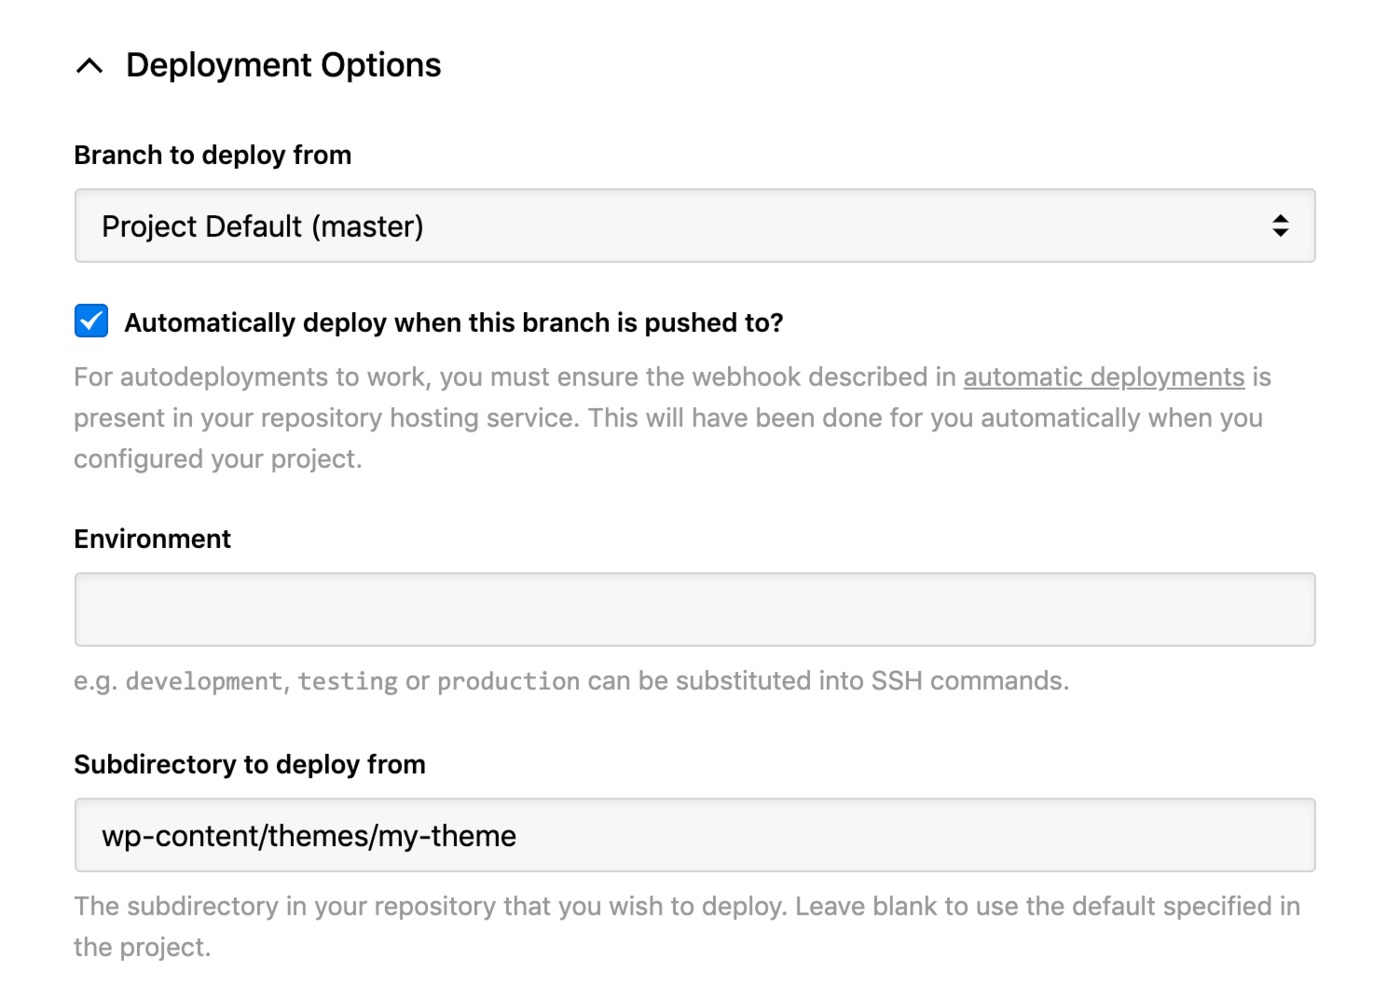Open the Branch to deploy from dropdown
The image size is (1400, 999).
pyautogui.click(x=695, y=226)
